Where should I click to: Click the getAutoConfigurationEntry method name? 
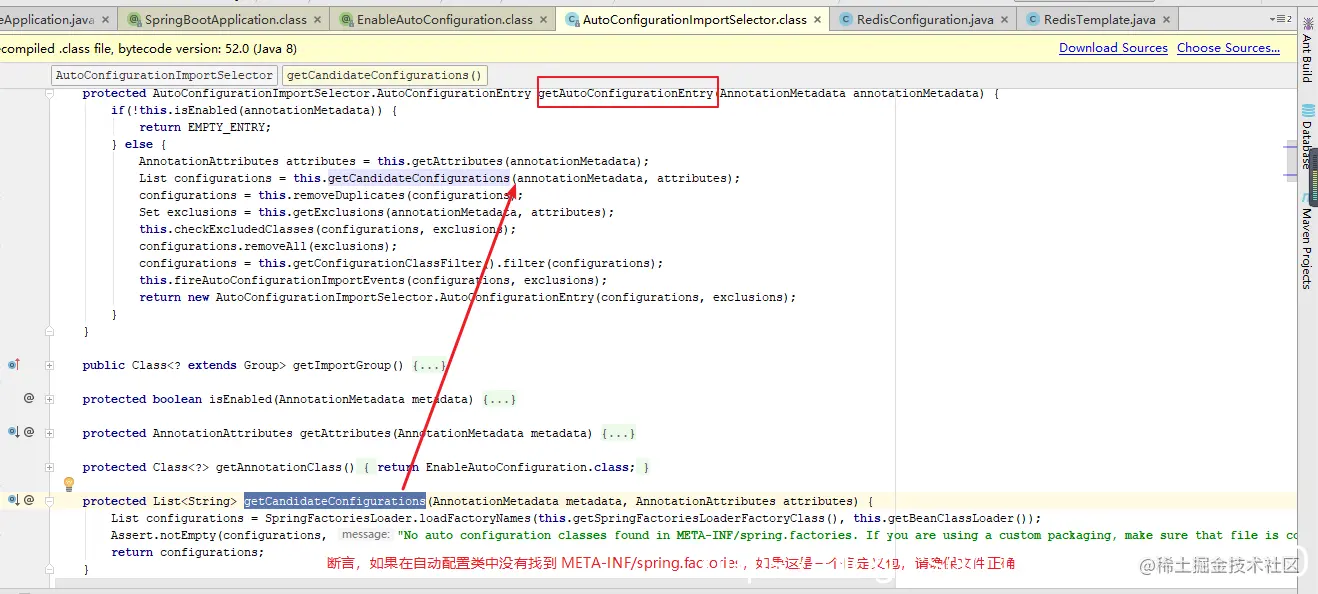click(626, 93)
